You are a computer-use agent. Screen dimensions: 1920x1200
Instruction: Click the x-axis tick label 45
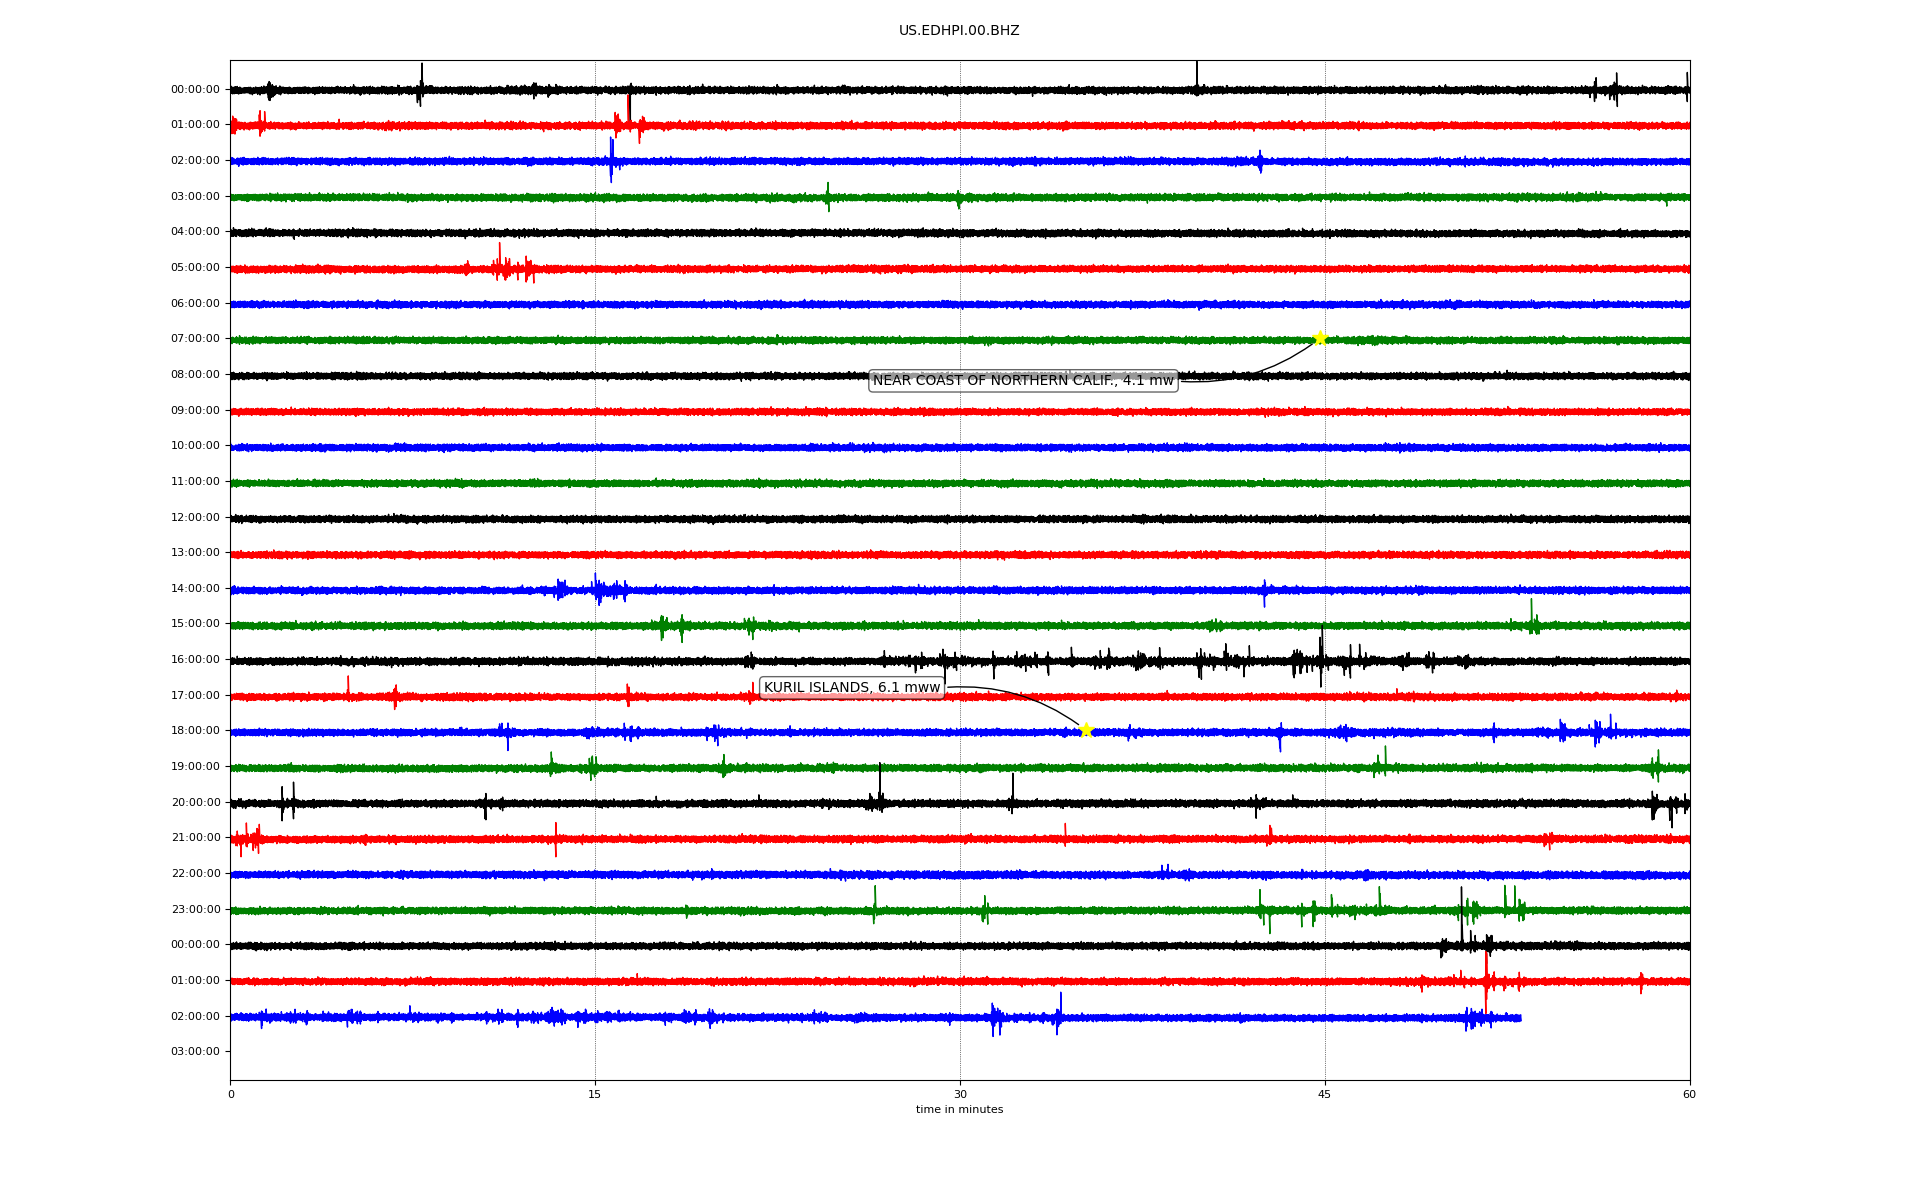[1325, 1094]
